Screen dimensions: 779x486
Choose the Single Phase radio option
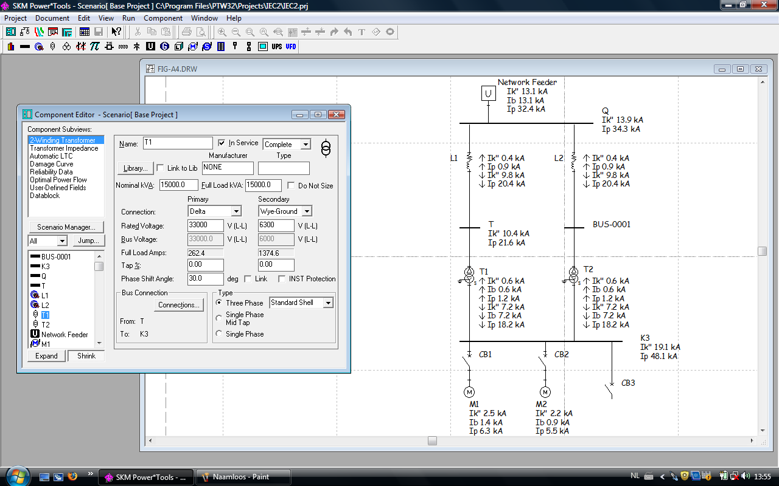click(219, 334)
